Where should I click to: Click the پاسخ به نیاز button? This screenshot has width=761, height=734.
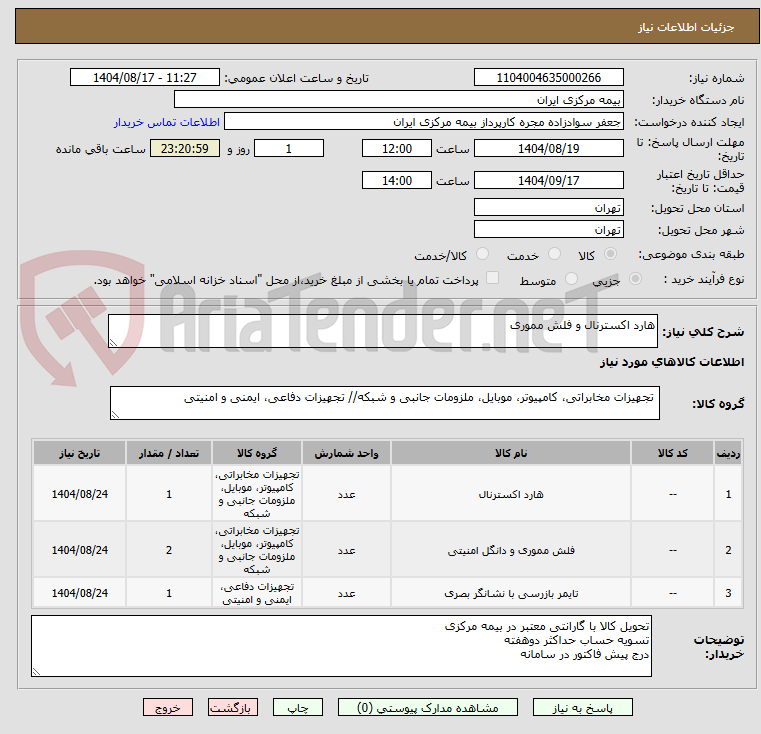pyautogui.click(x=582, y=707)
